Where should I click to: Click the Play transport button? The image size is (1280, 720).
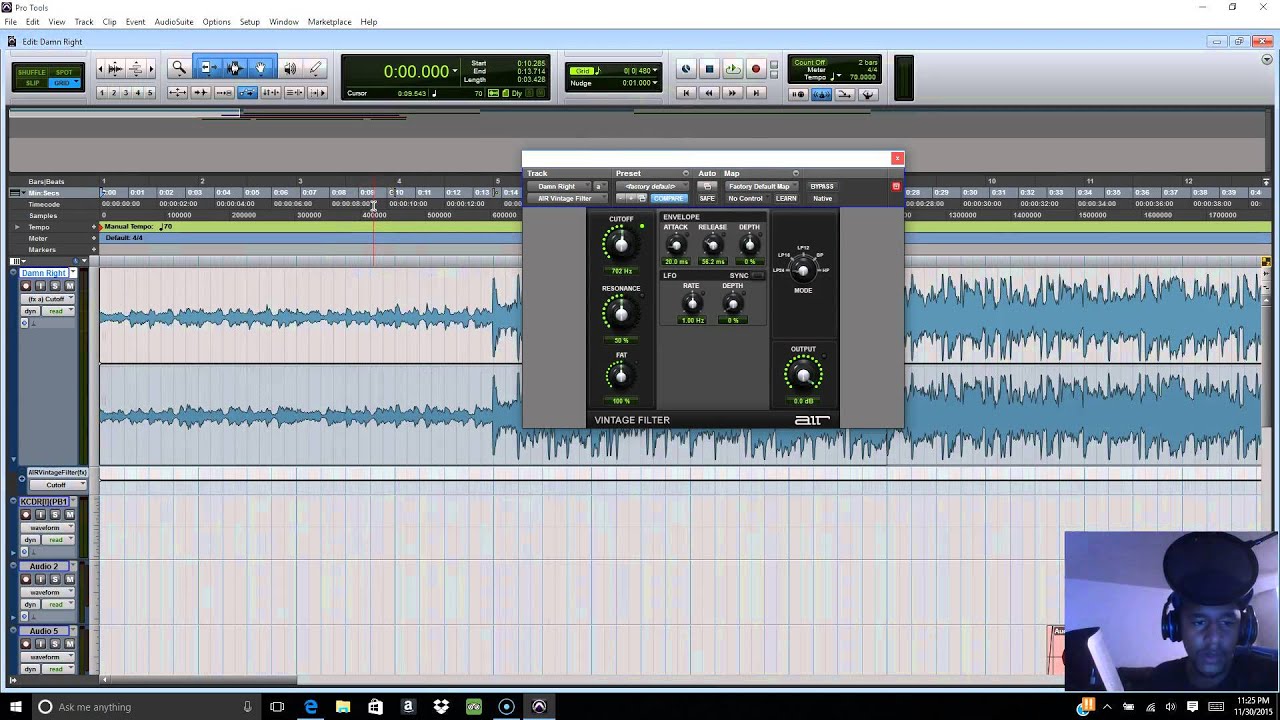732,69
